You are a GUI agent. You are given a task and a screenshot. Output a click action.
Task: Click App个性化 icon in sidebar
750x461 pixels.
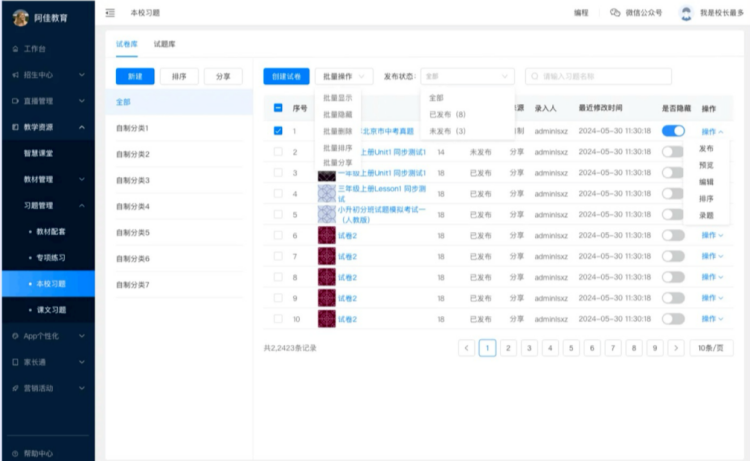click(15, 336)
